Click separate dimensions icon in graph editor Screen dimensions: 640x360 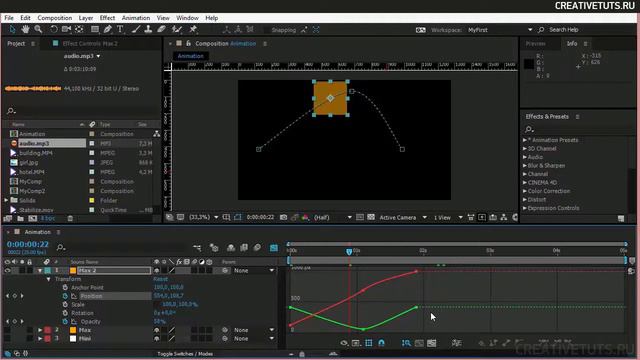pos(457,343)
